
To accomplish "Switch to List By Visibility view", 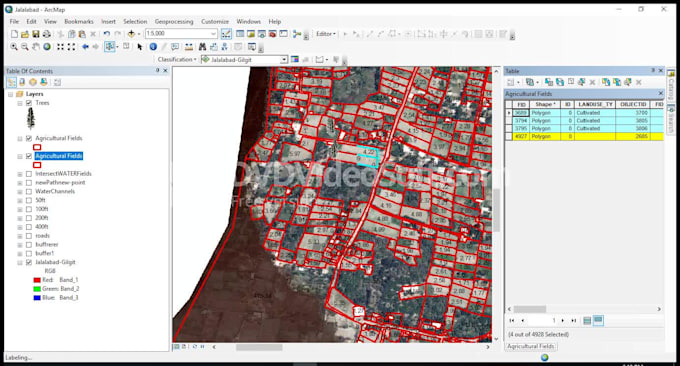I will (33, 82).
